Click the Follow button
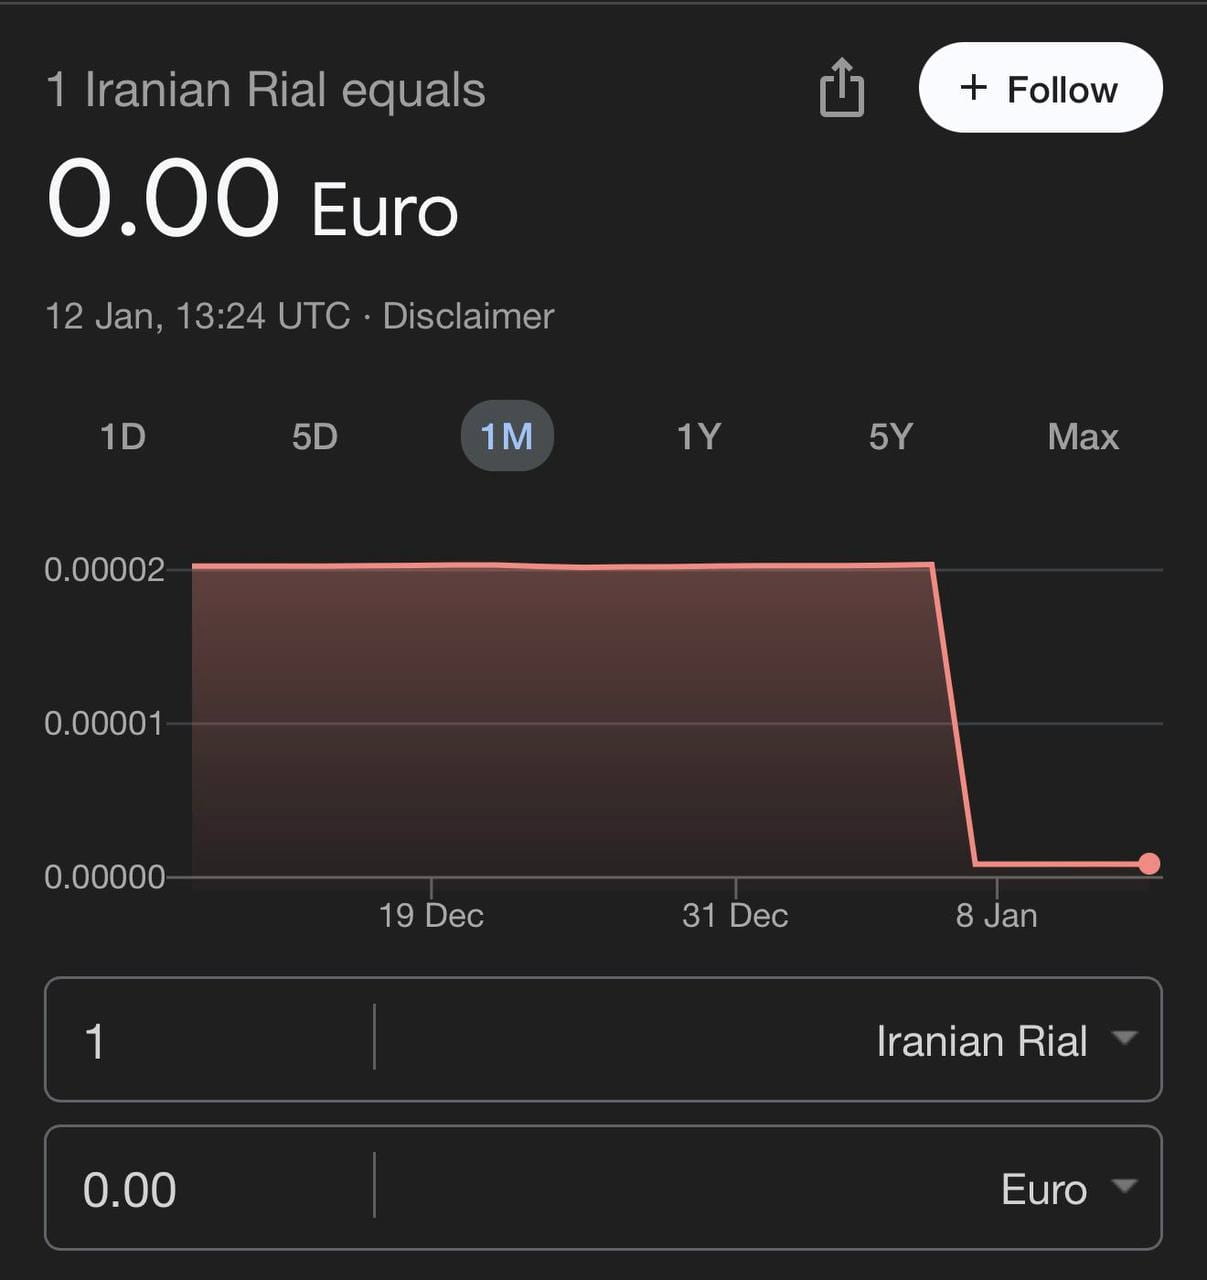Image resolution: width=1207 pixels, height=1280 pixels. click(1040, 88)
